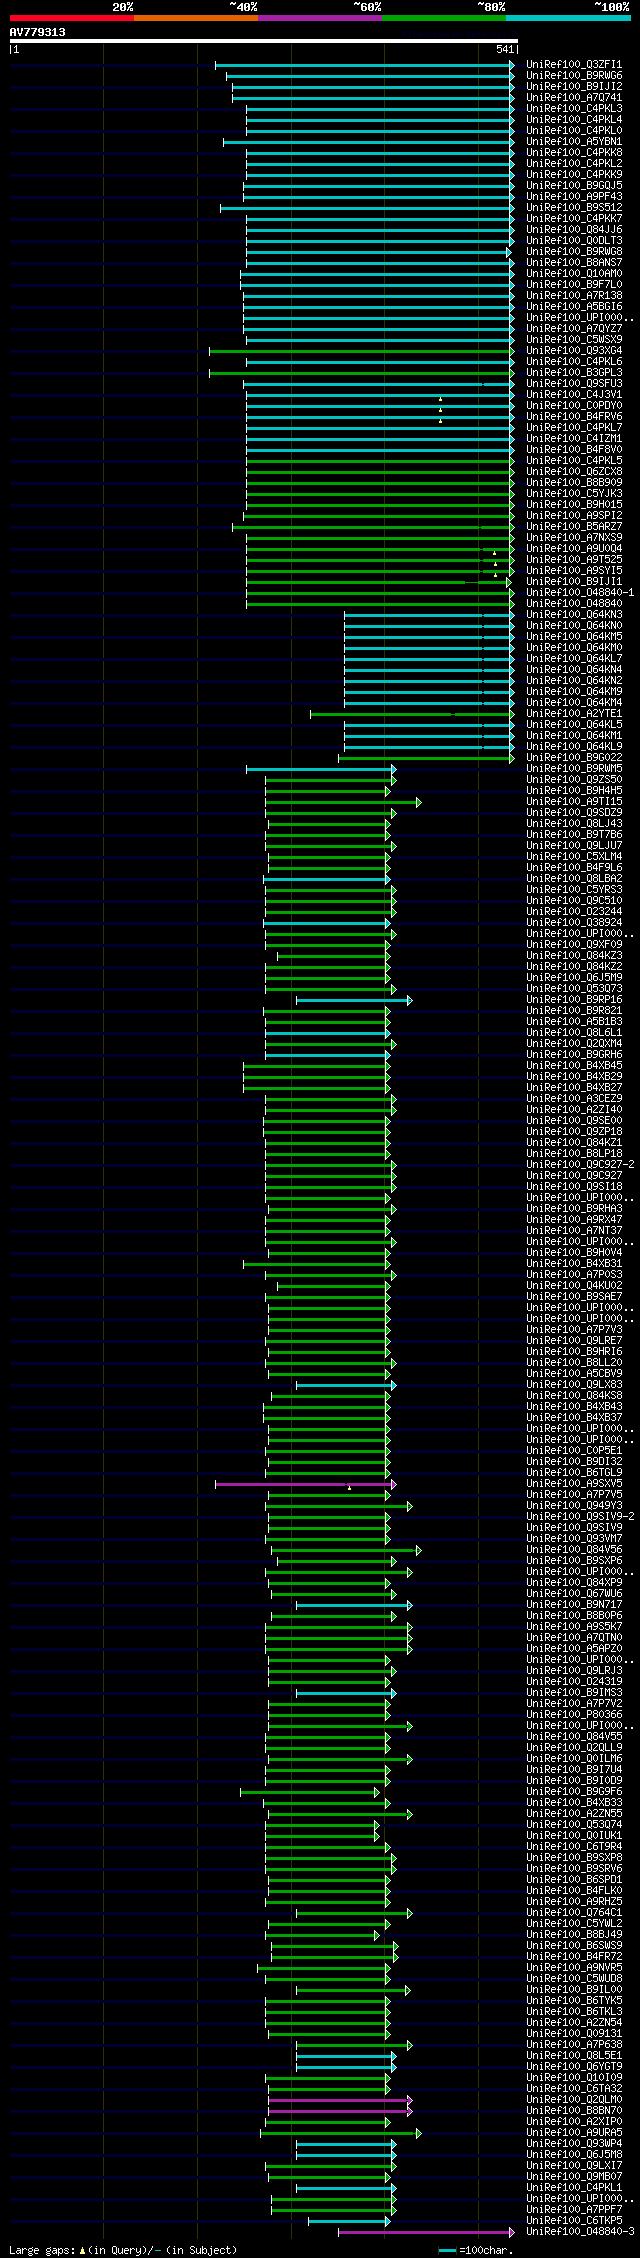Select the UniRef100_B9N717 label
Viewport: 640px width, 2258px height.
[574, 1605]
